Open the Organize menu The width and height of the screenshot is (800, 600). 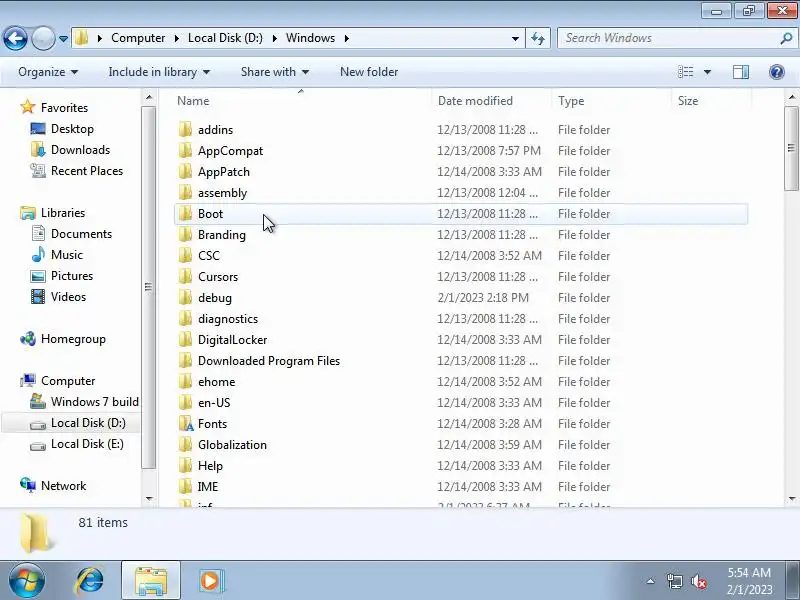(x=48, y=72)
